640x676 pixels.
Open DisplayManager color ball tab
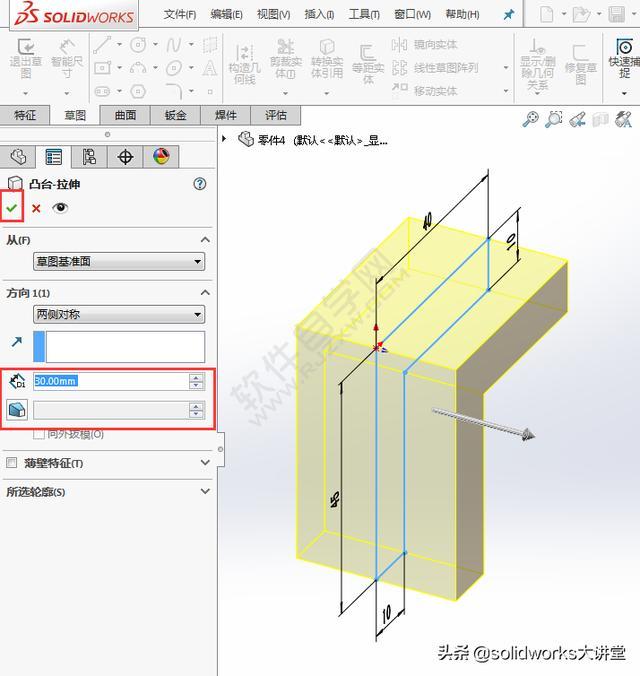[161, 156]
